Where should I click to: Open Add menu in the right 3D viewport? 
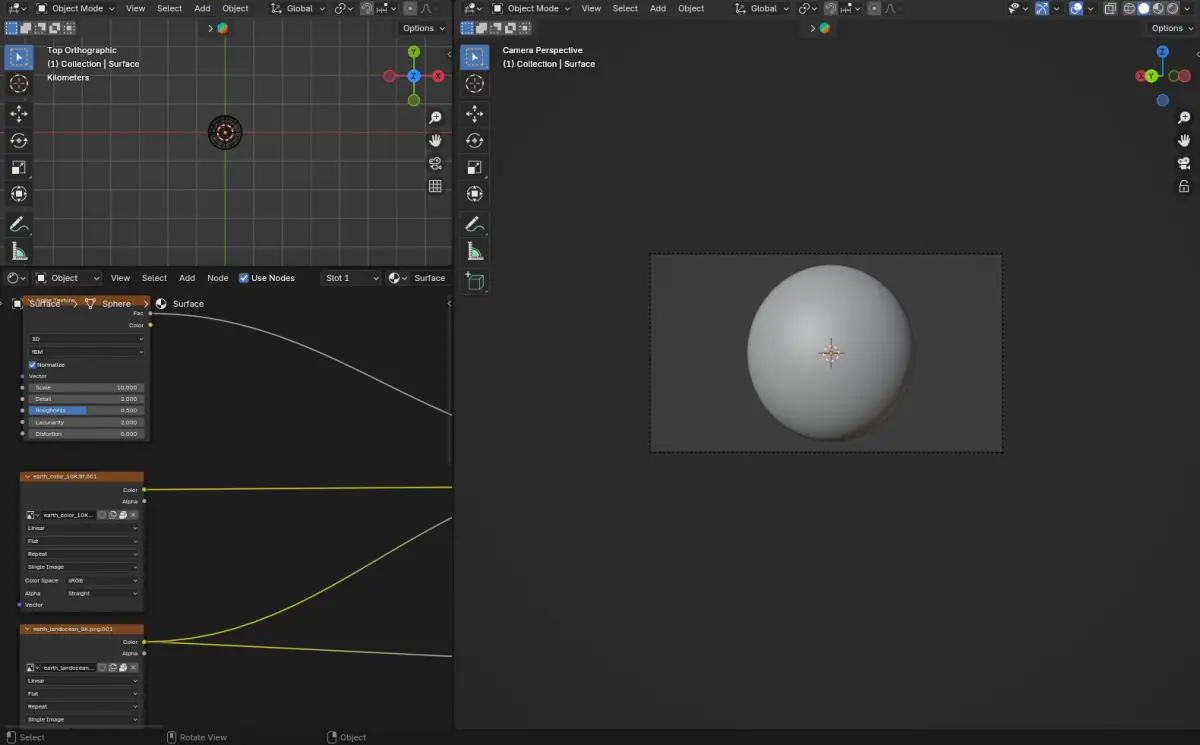pyautogui.click(x=658, y=8)
